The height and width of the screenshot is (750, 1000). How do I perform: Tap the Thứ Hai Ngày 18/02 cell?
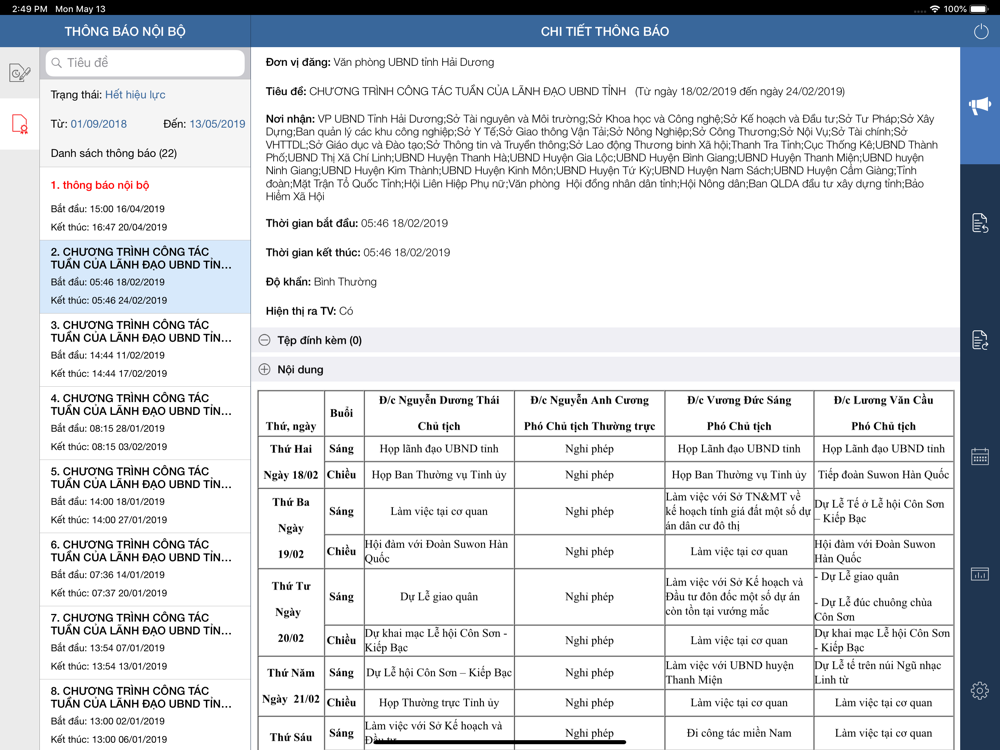point(291,462)
